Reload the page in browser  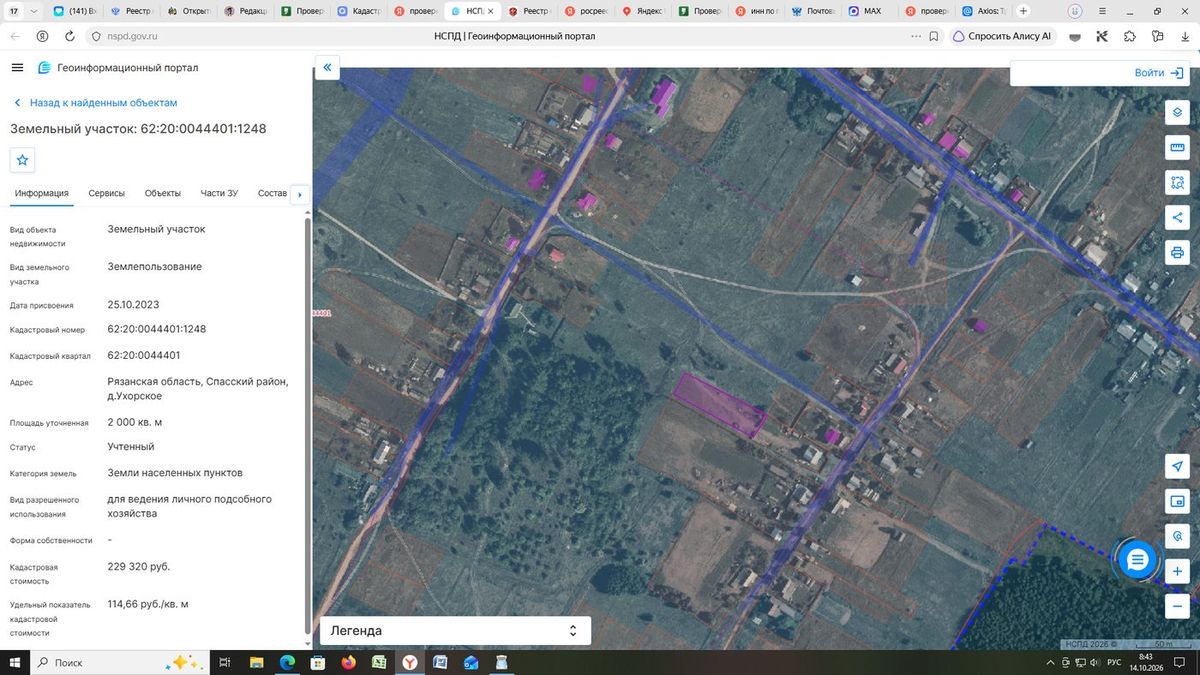pos(70,36)
